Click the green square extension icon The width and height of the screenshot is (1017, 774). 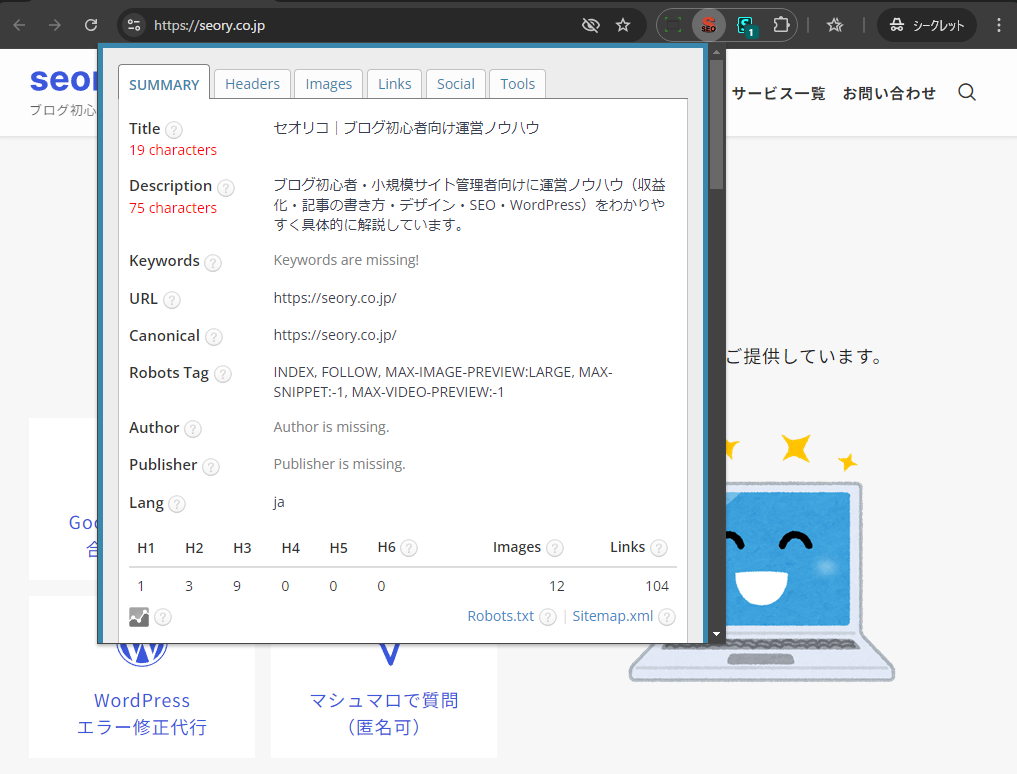[x=673, y=25]
